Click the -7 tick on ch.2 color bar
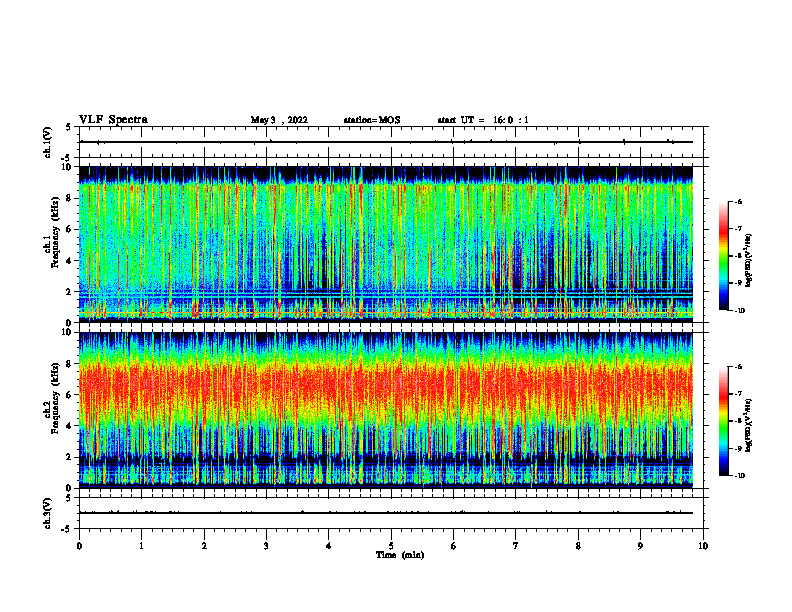The height and width of the screenshot is (612, 792). pyautogui.click(x=738, y=394)
